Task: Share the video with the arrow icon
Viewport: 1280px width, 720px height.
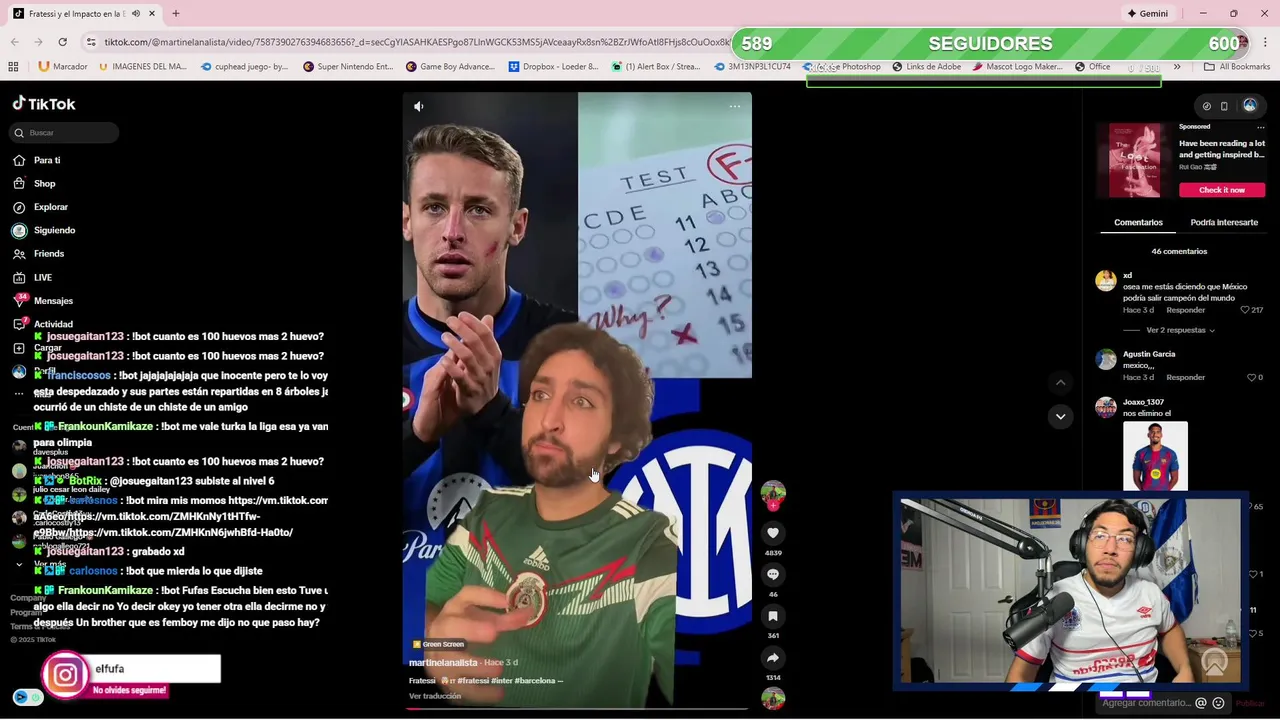Action: 773,658
